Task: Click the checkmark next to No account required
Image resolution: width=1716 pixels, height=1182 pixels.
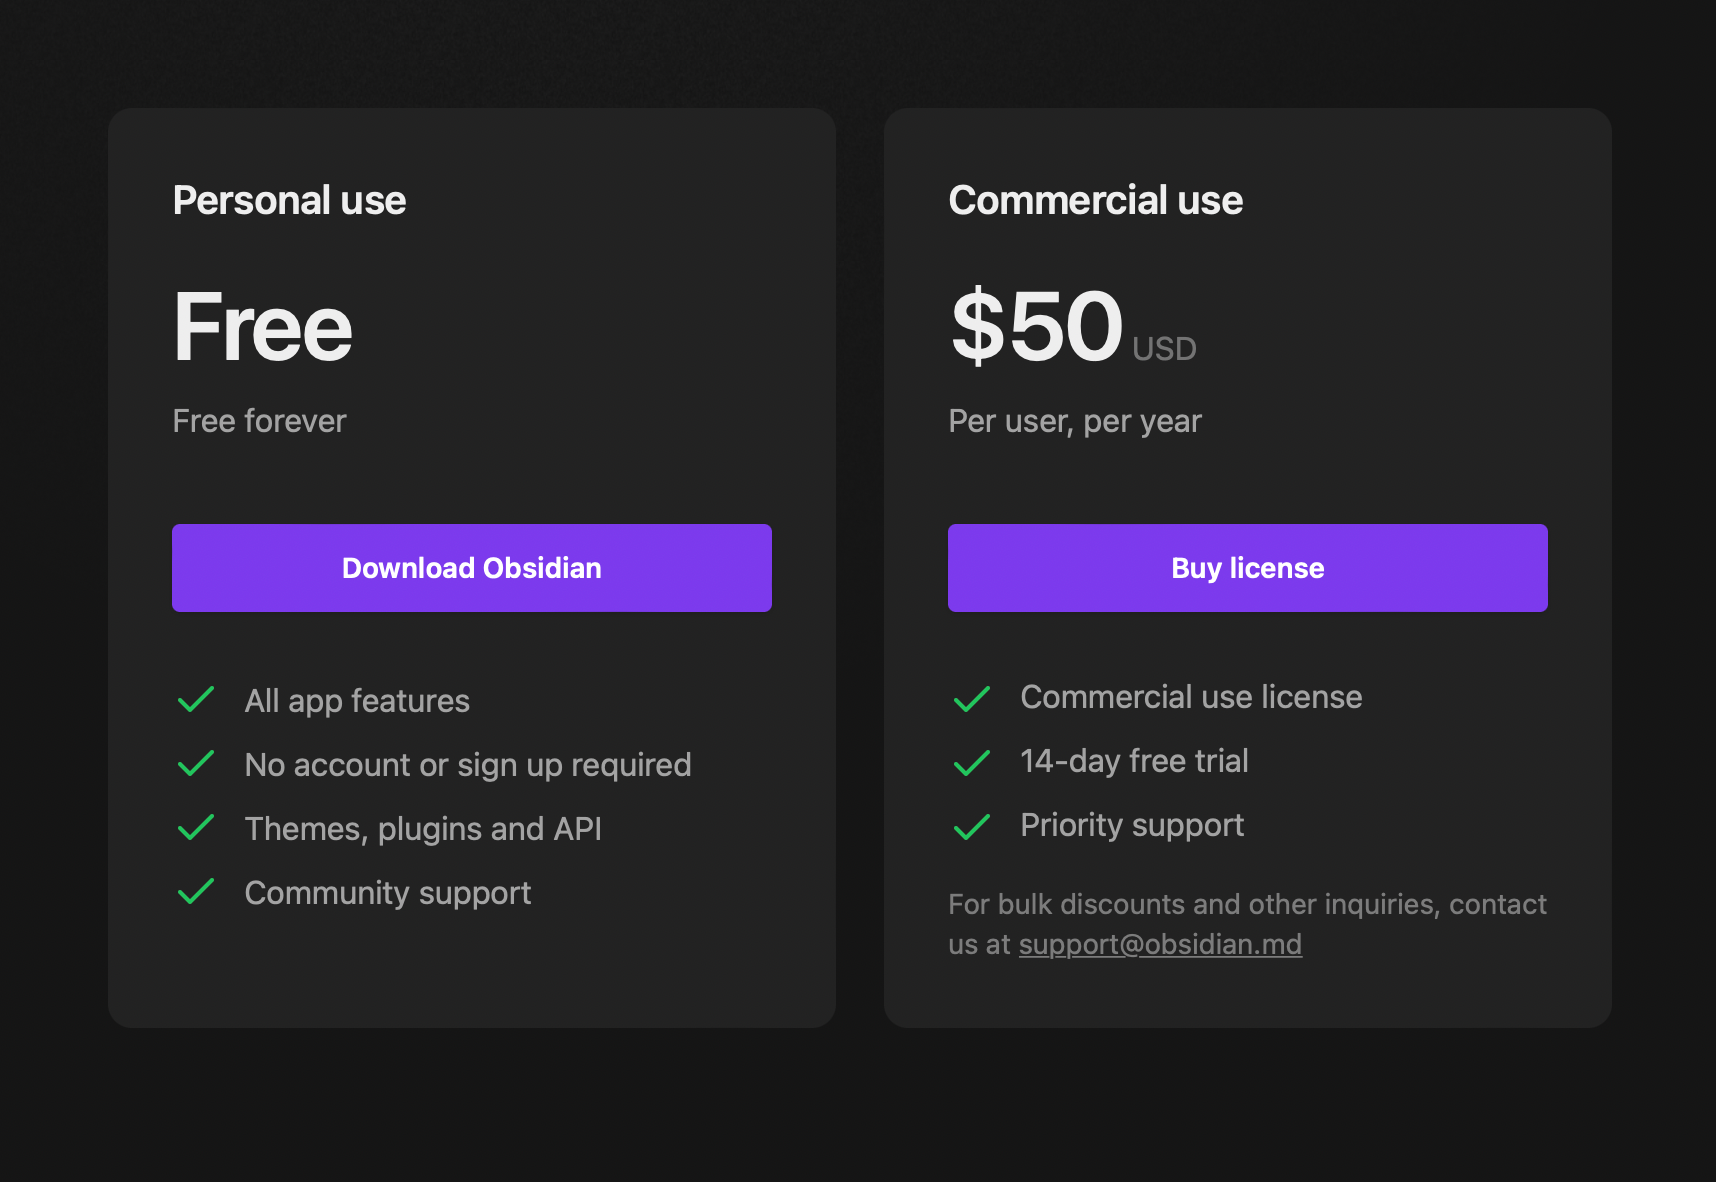Action: [196, 764]
